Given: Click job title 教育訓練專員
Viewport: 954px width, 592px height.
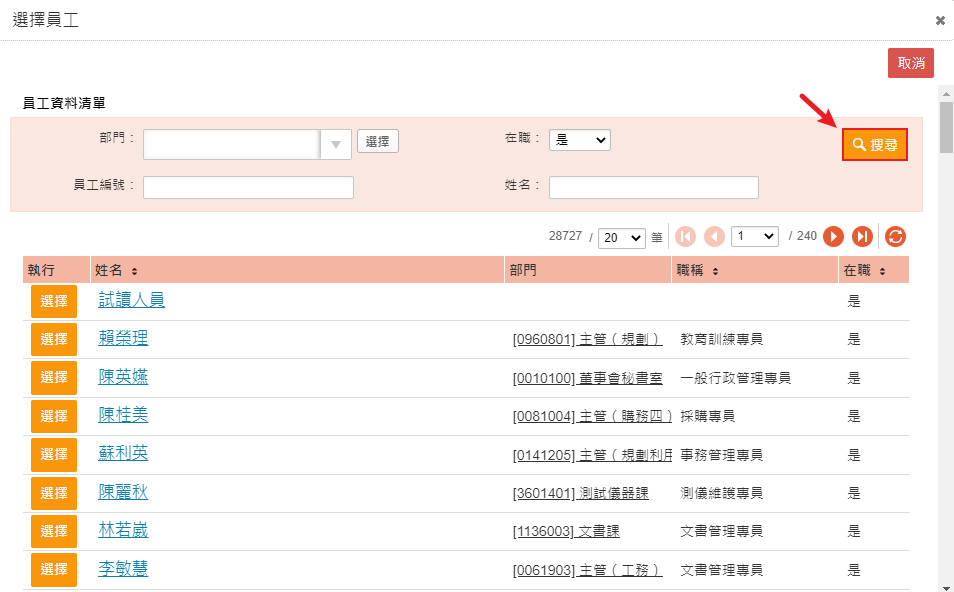Looking at the screenshot, I should [721, 339].
